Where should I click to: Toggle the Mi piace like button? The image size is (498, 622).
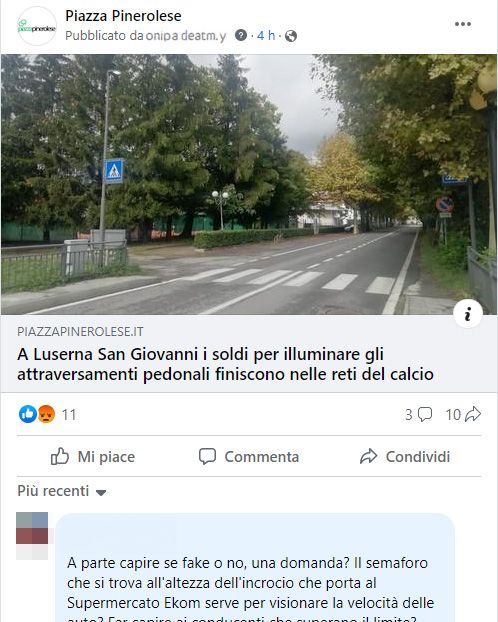click(93, 457)
